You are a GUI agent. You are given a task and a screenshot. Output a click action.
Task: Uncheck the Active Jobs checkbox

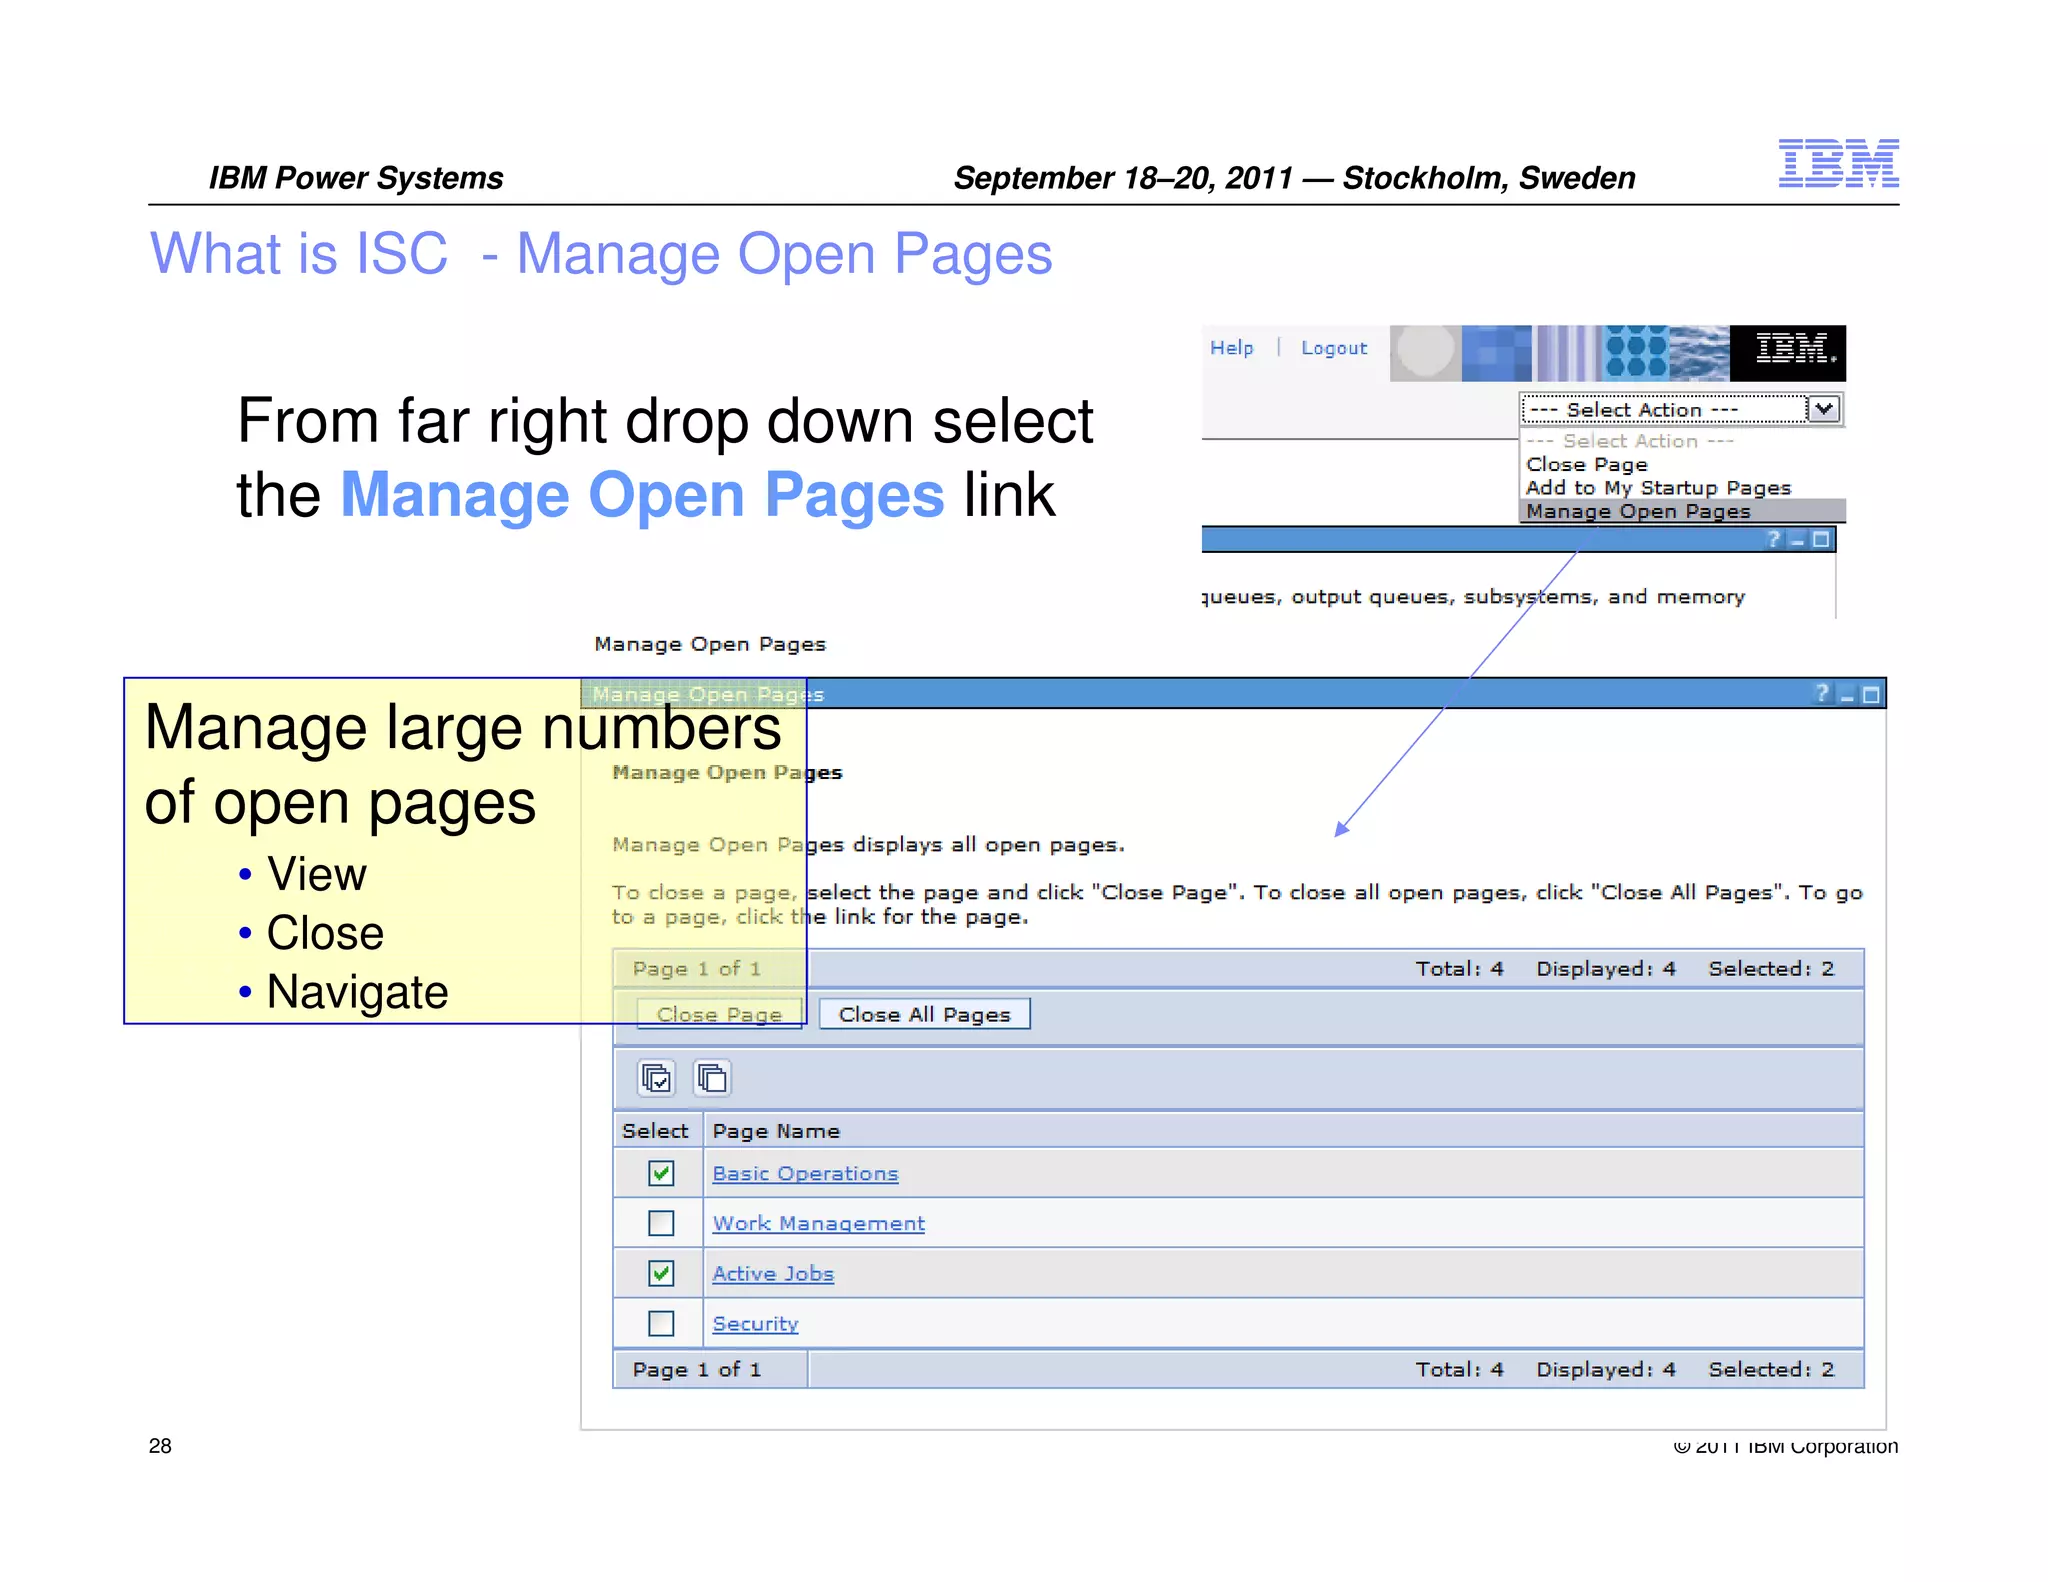pos(661,1273)
